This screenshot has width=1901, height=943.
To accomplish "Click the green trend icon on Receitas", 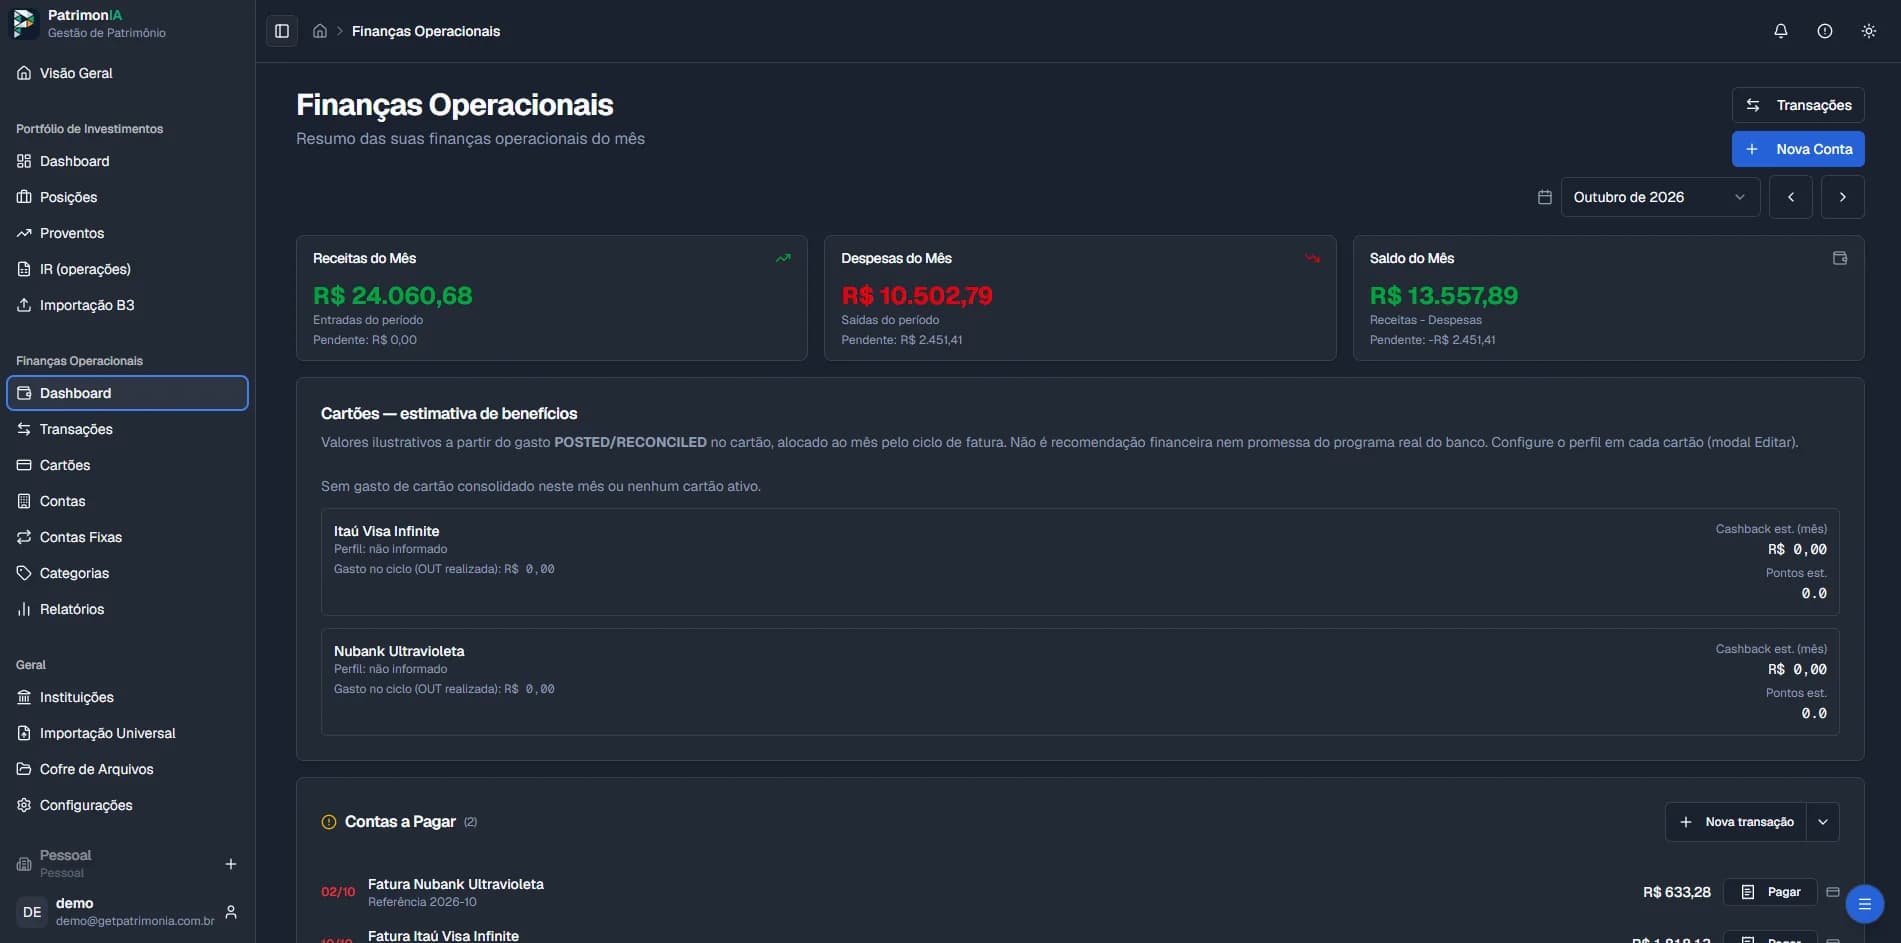I will tap(783, 258).
